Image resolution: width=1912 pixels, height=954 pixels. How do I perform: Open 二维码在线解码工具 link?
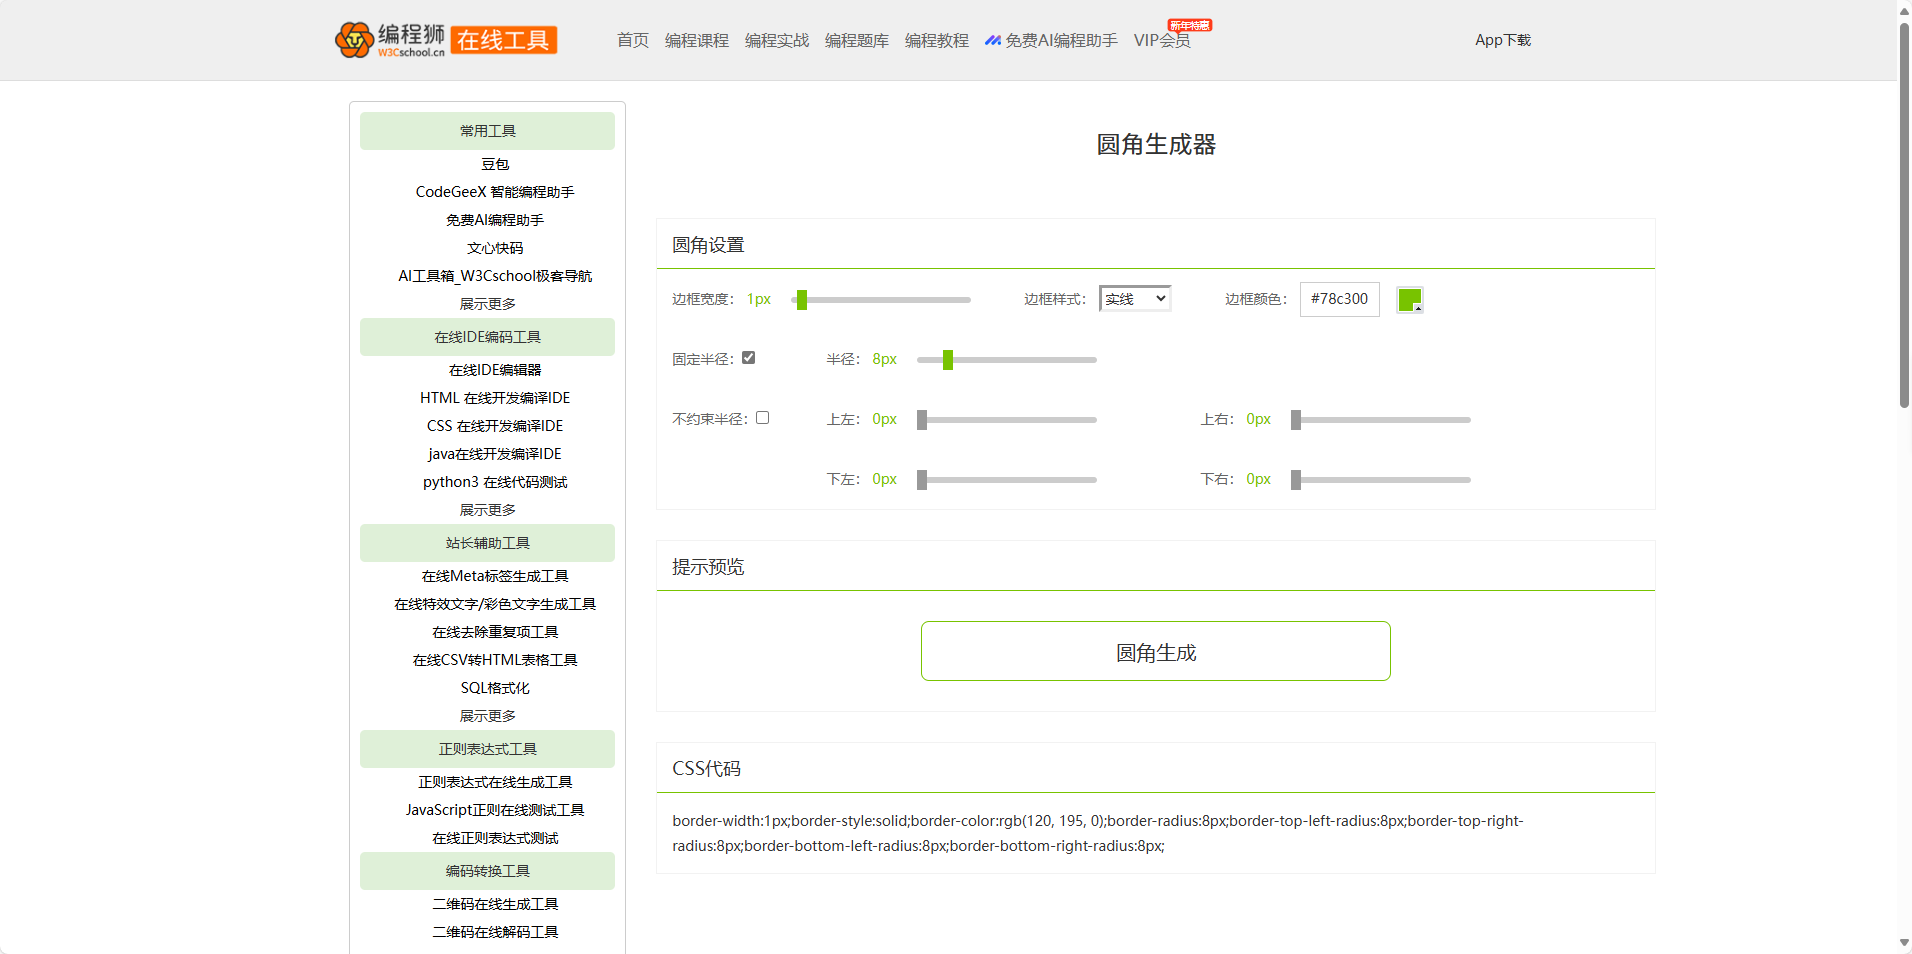495,932
